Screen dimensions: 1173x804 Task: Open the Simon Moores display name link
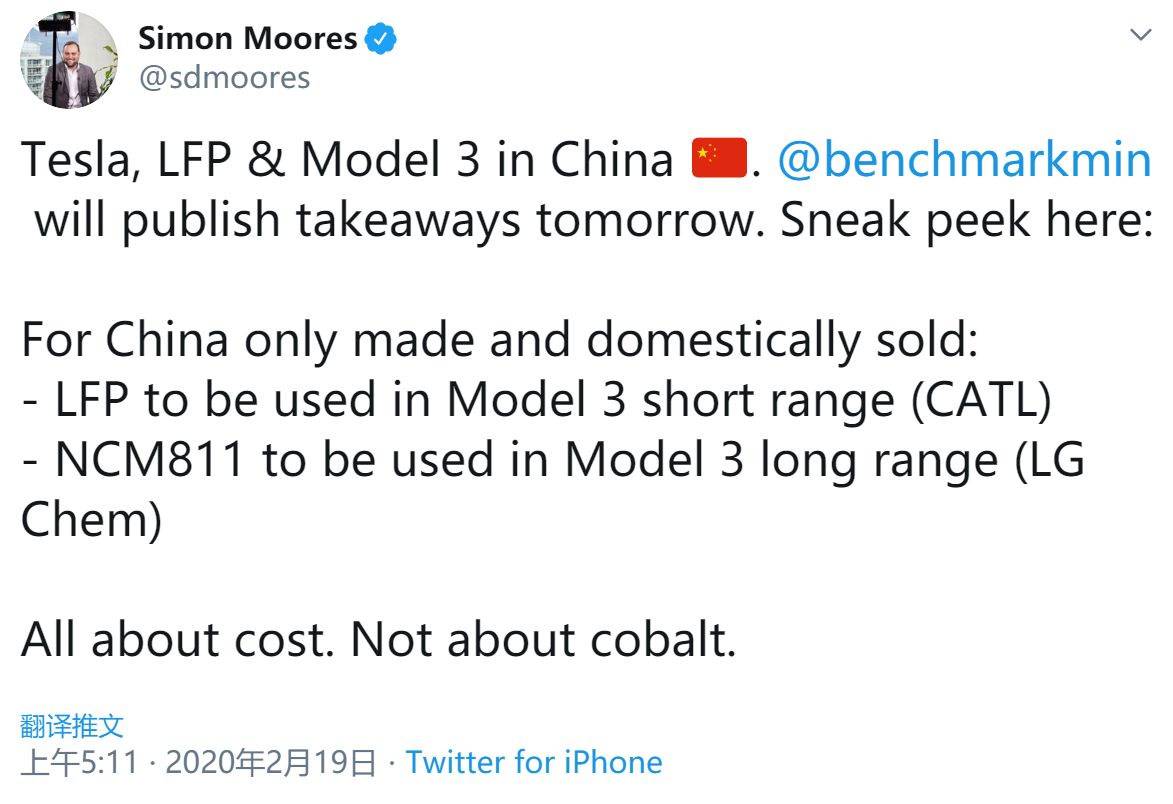coord(247,39)
